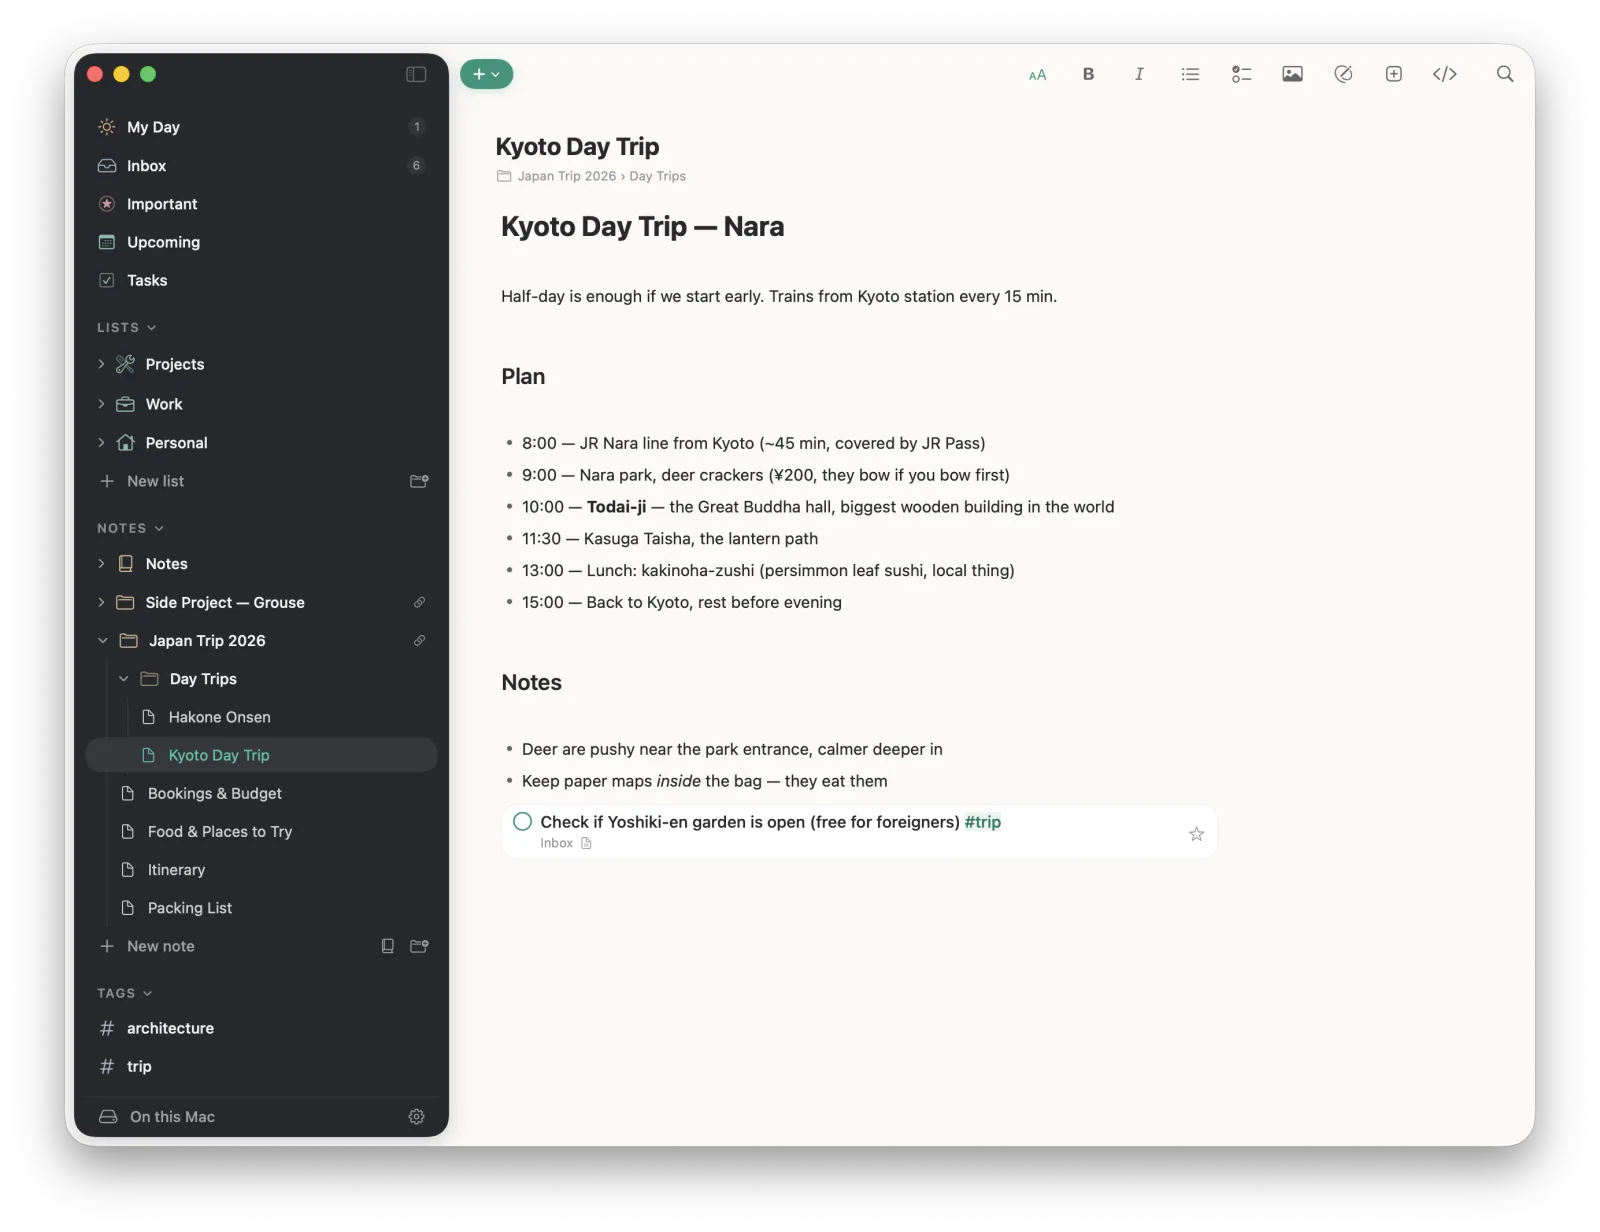Screen dimensions: 1600x1232
Task: Open settings gear in sidebar
Action: coord(416,1117)
